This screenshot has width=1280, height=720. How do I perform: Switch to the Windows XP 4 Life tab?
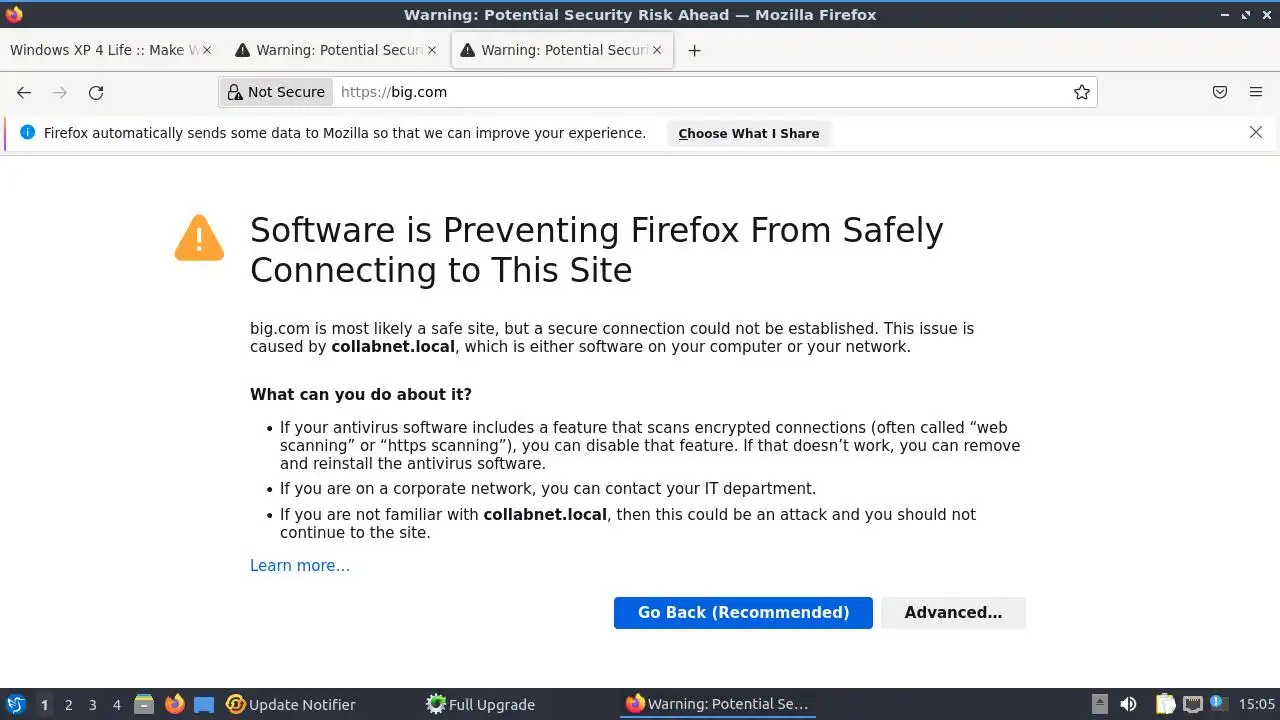pyautogui.click(x=100, y=50)
